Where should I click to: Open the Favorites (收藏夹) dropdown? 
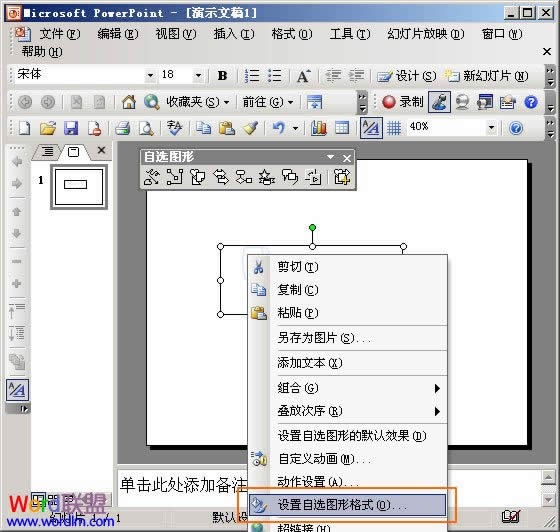[198, 102]
